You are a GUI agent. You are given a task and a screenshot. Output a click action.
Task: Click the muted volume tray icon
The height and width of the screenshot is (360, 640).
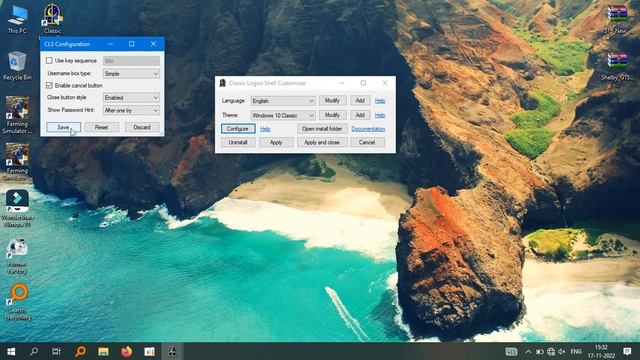[x=562, y=351]
